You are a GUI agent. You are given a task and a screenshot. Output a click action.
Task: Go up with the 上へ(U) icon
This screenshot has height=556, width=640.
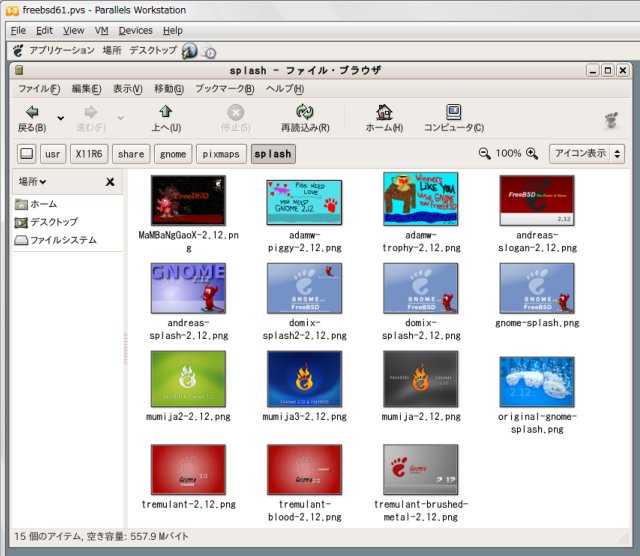coord(166,111)
